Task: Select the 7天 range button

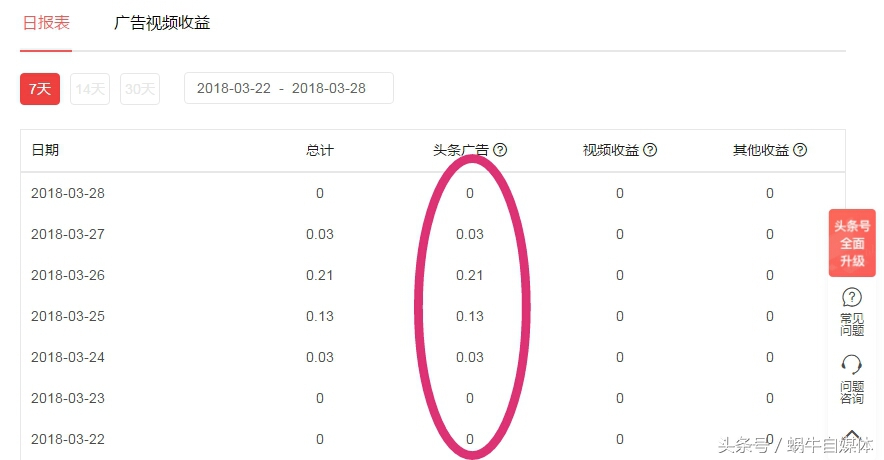Action: click(x=40, y=89)
